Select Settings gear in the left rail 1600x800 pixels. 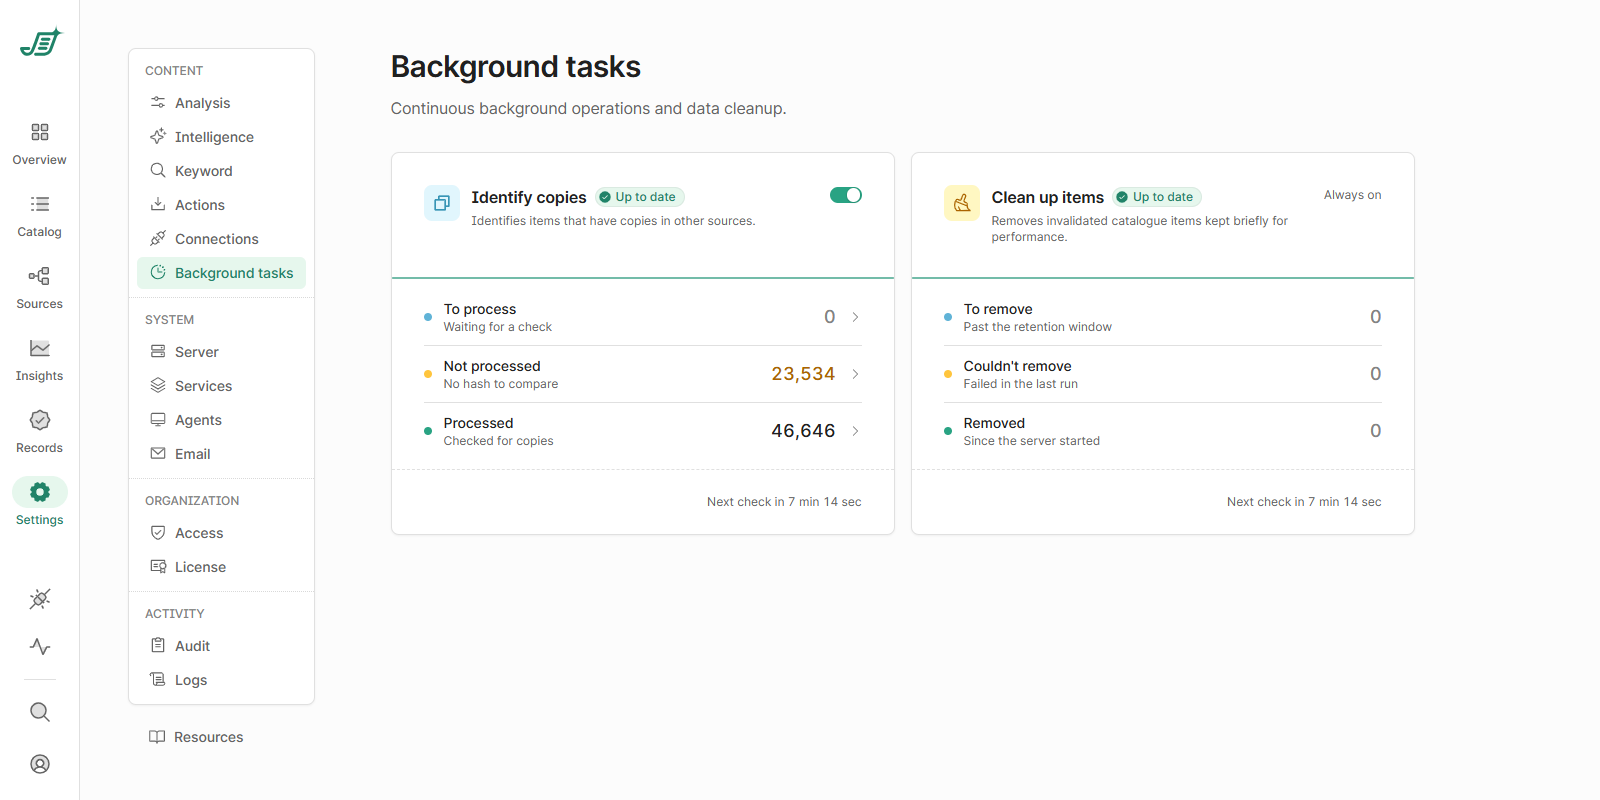[40, 492]
